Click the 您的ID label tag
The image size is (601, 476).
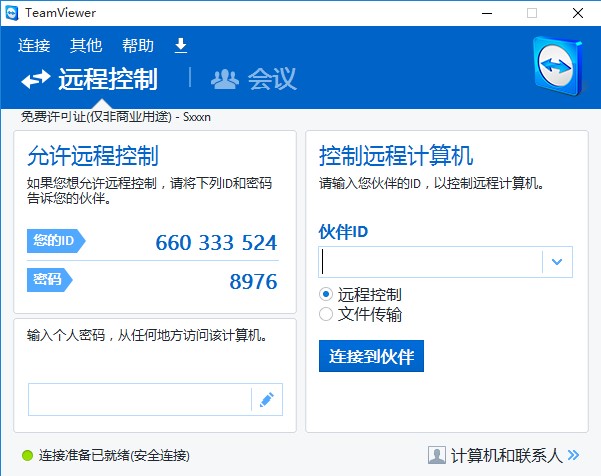tap(56, 241)
